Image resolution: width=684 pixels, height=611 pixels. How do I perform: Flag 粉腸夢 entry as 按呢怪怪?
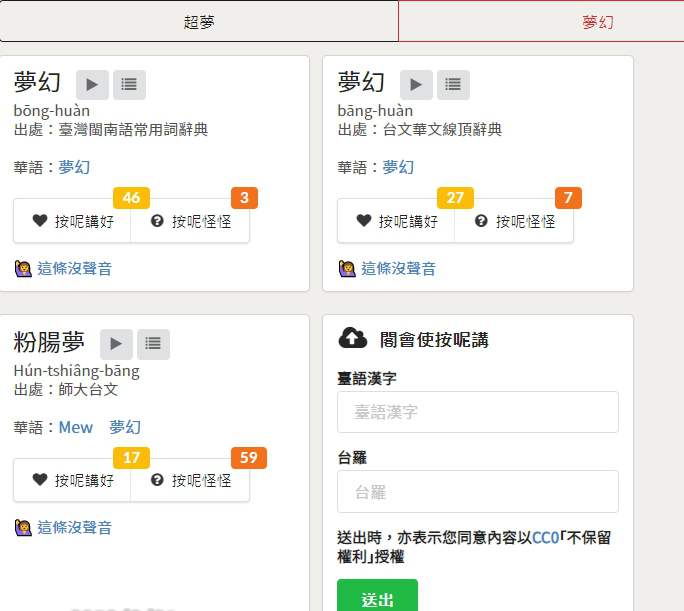190,480
